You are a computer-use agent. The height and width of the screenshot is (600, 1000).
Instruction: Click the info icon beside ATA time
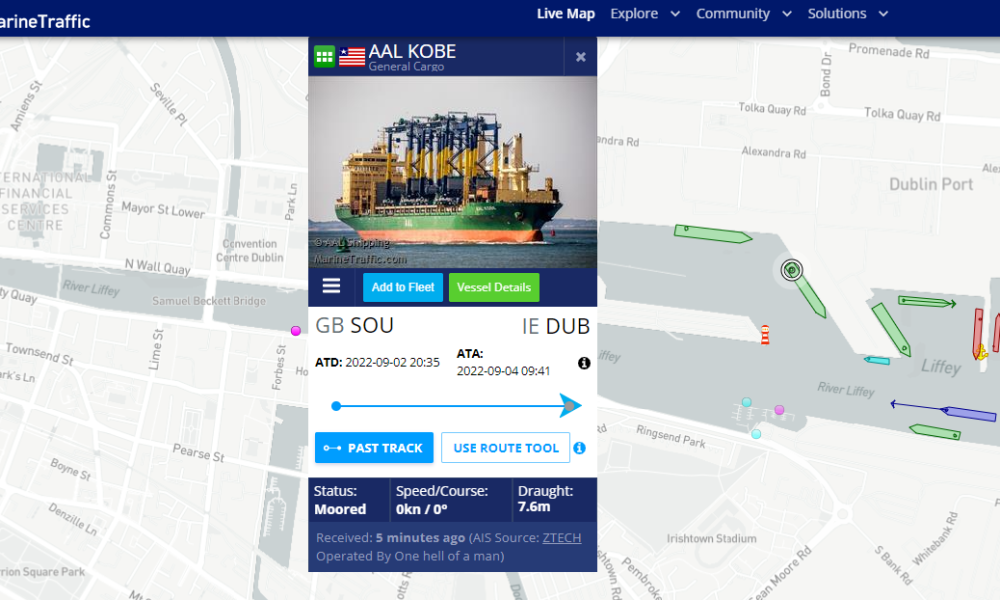[584, 363]
